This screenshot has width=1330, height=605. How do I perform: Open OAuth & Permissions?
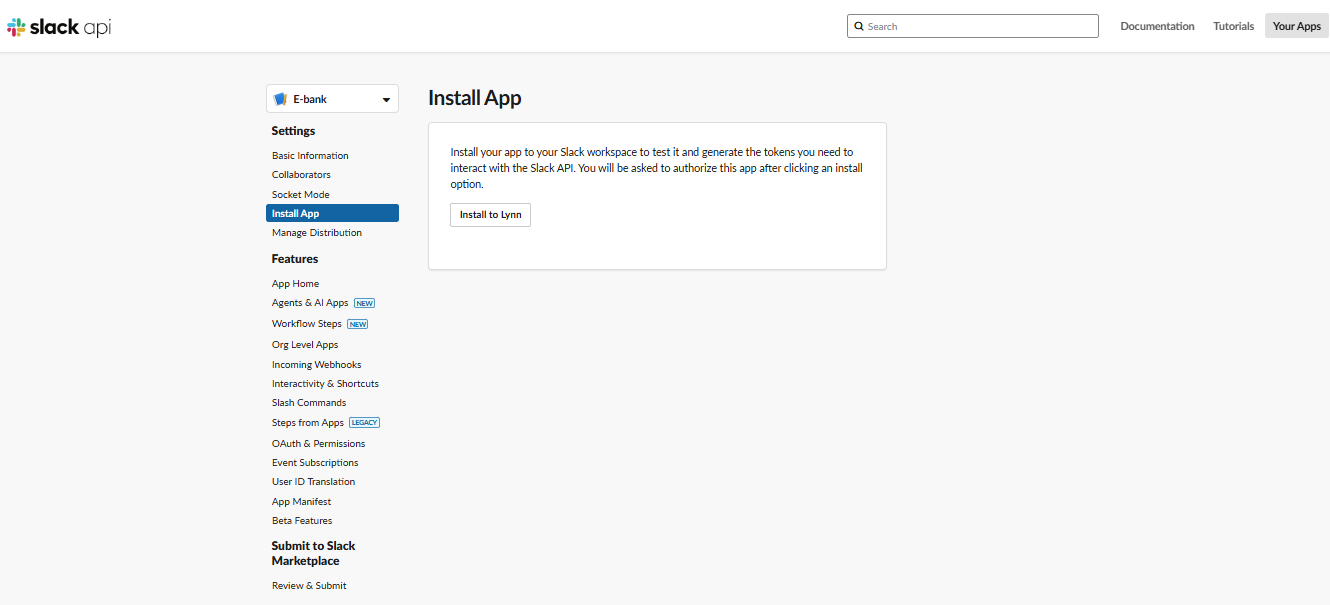coord(318,443)
